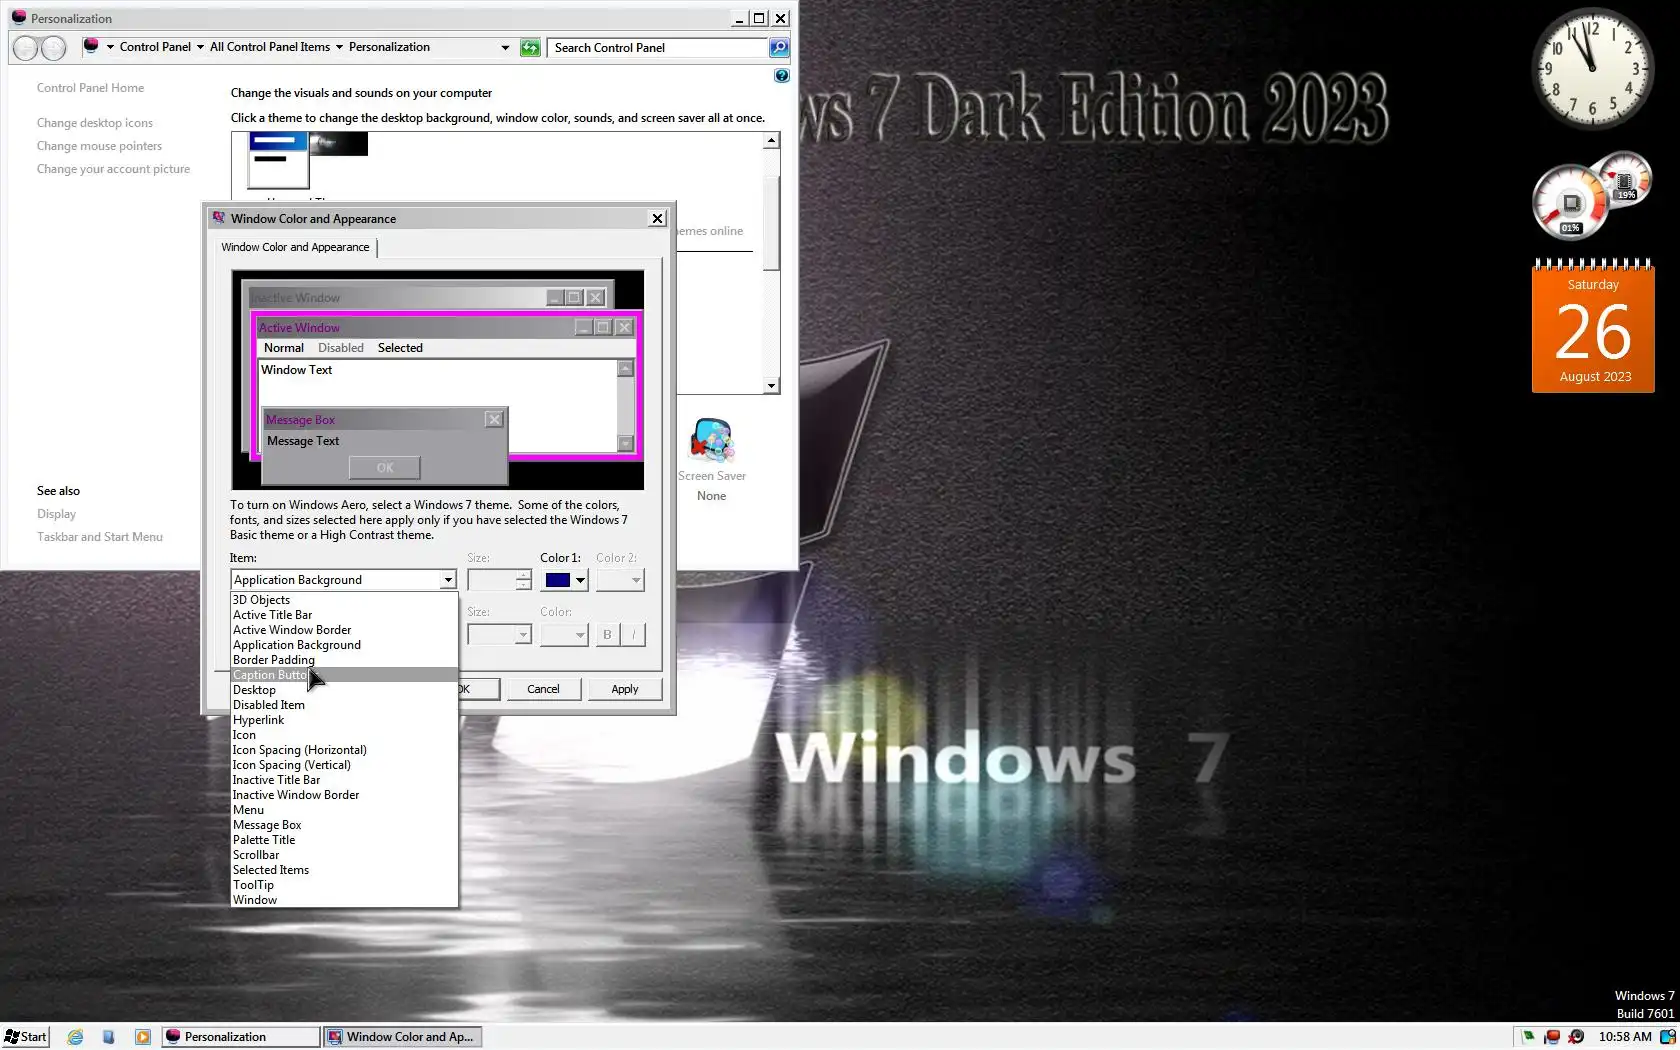The image size is (1680, 1050).
Task: Open the blue libraries icon in quick launch
Action: click(109, 1037)
